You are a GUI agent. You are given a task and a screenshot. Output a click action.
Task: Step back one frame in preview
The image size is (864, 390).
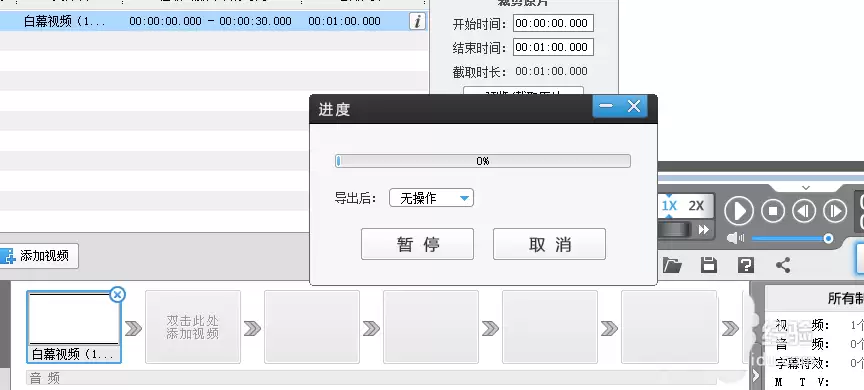point(803,211)
